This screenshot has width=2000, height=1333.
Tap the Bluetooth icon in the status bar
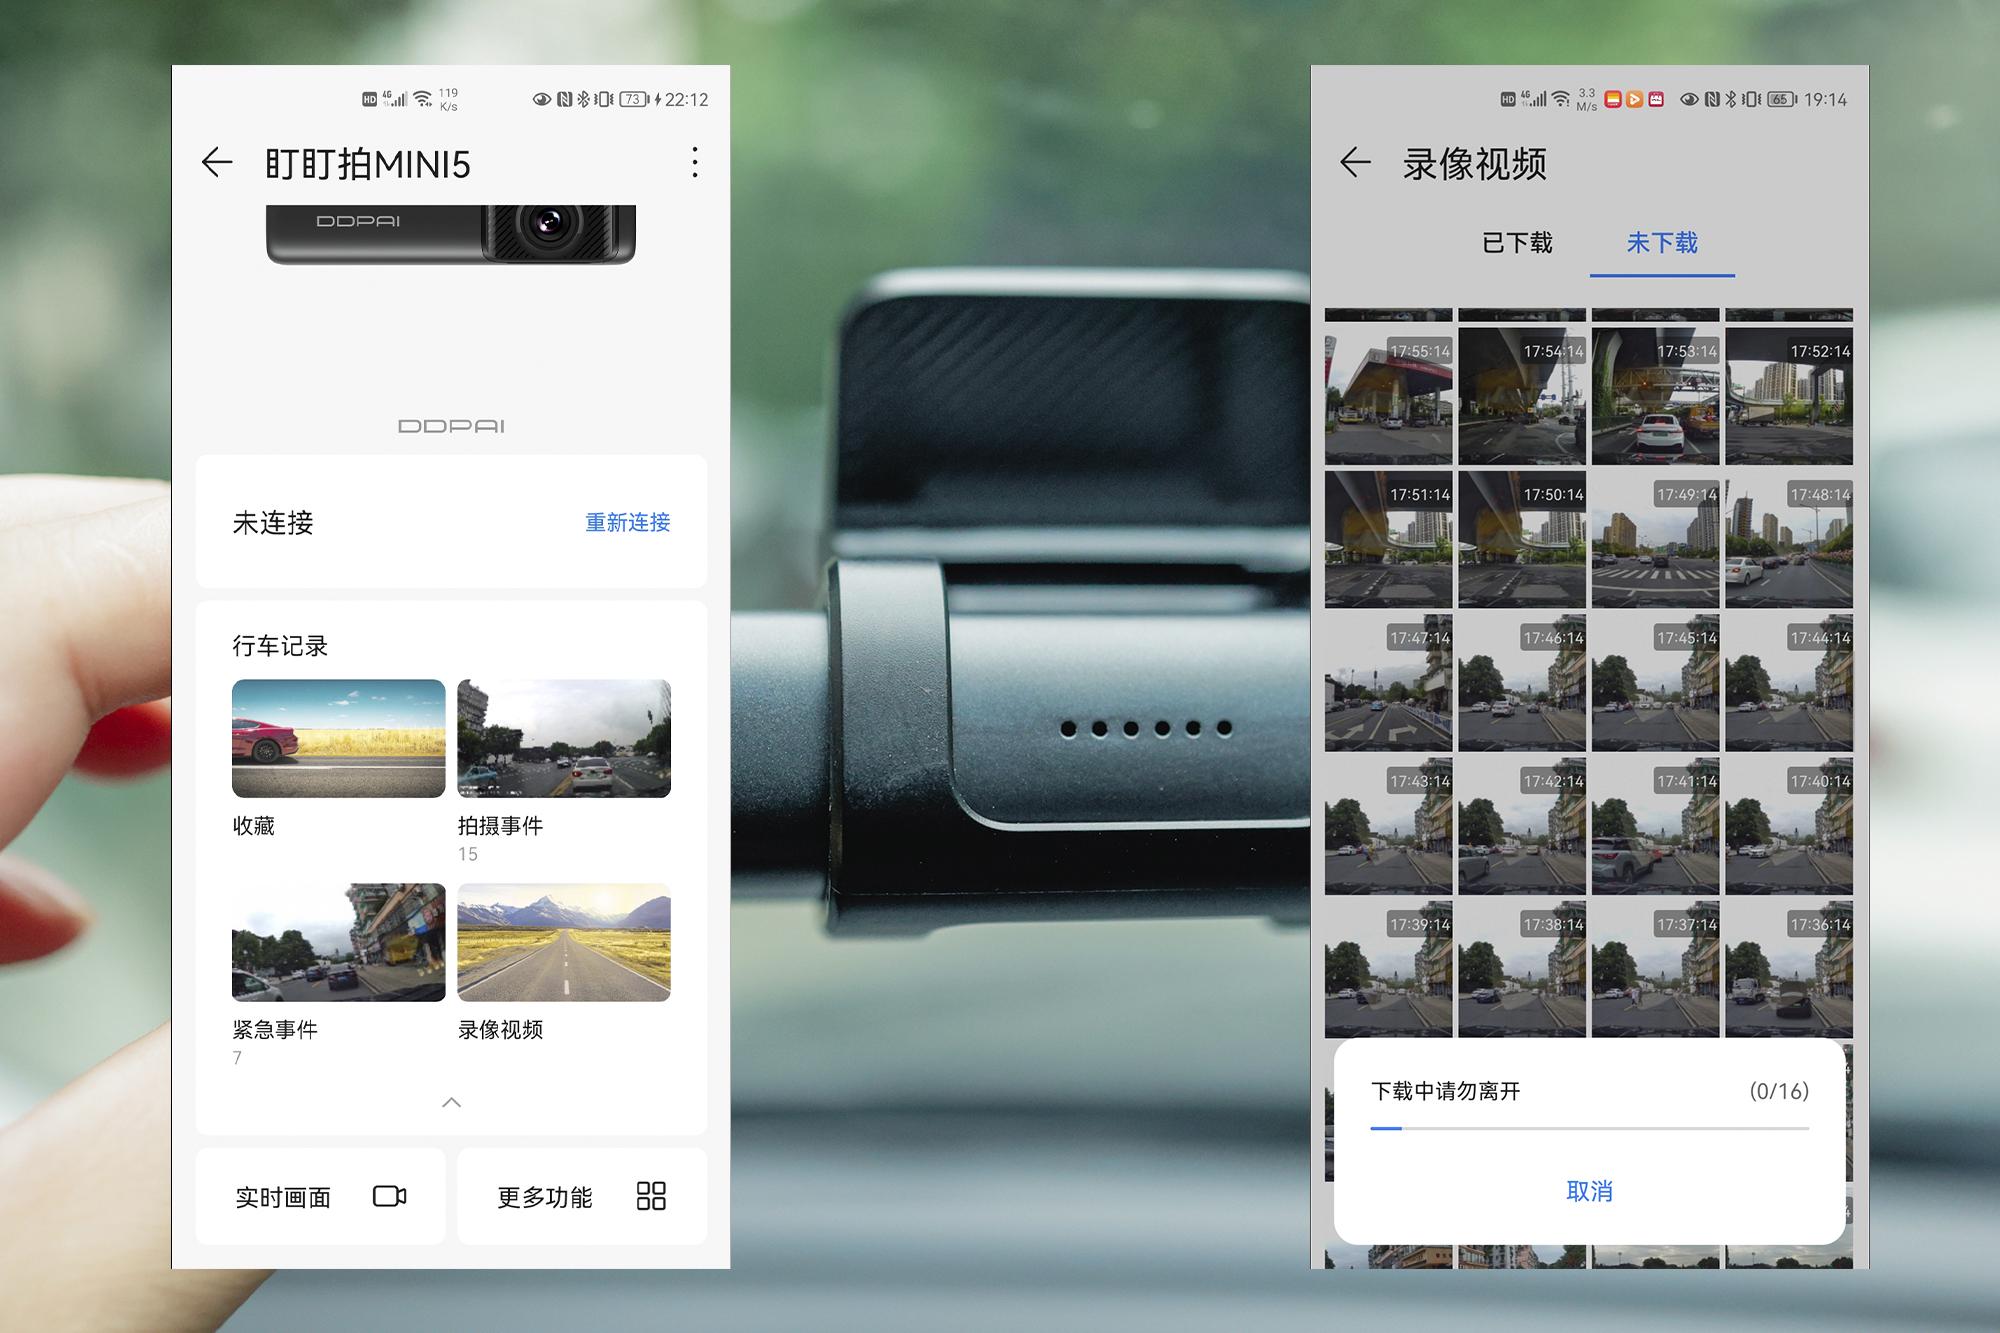click(1730, 100)
